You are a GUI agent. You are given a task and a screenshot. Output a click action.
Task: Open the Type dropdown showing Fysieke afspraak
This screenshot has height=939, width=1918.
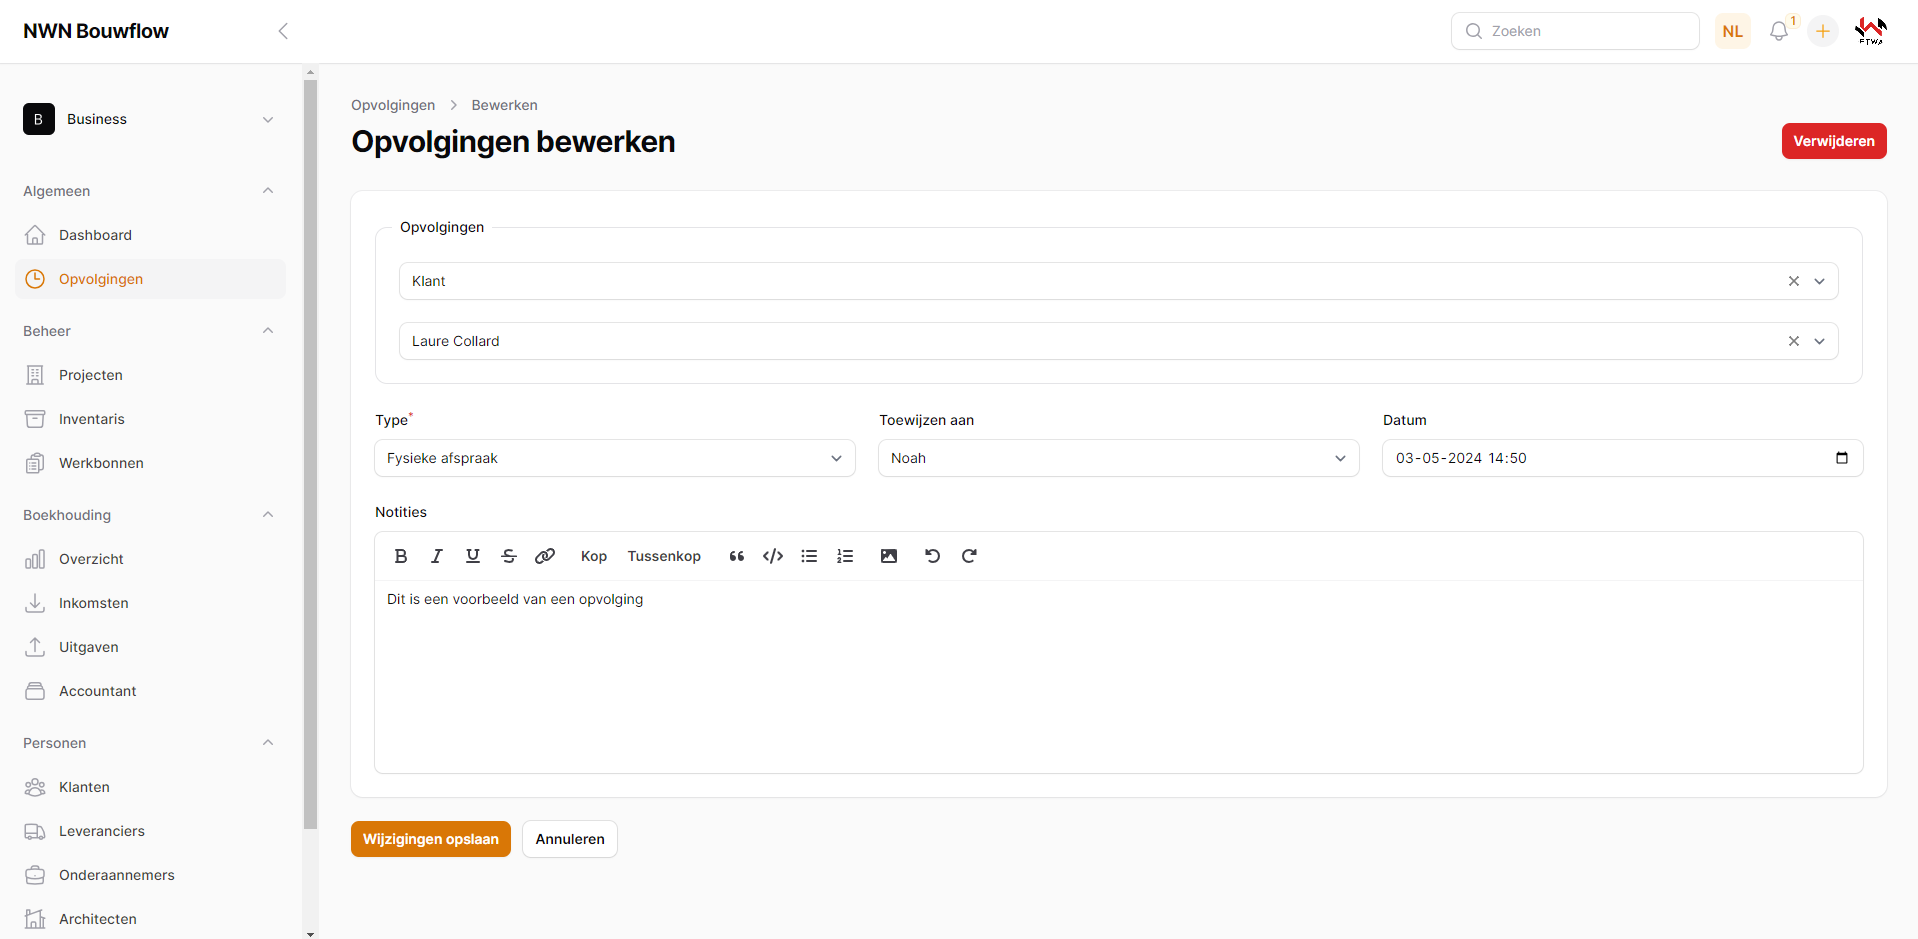pos(614,458)
